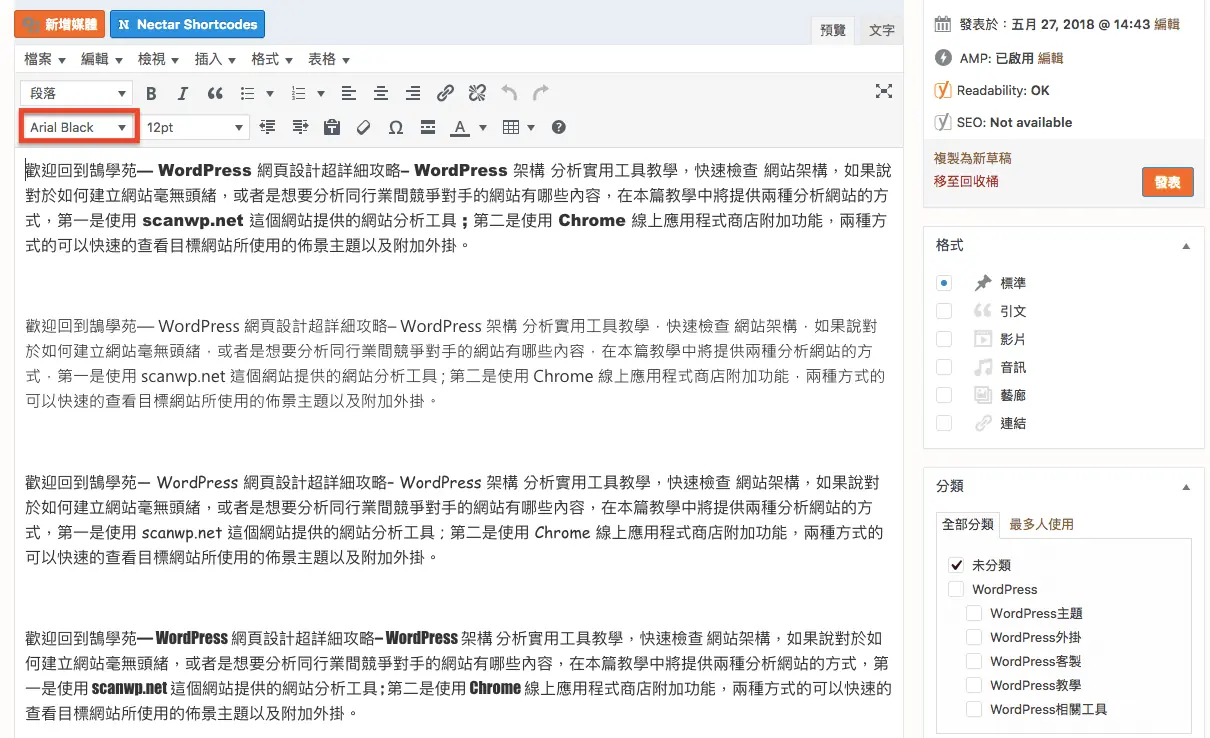Open numbered list style arrow
Screen dimensions: 1210x738
tap(320, 93)
